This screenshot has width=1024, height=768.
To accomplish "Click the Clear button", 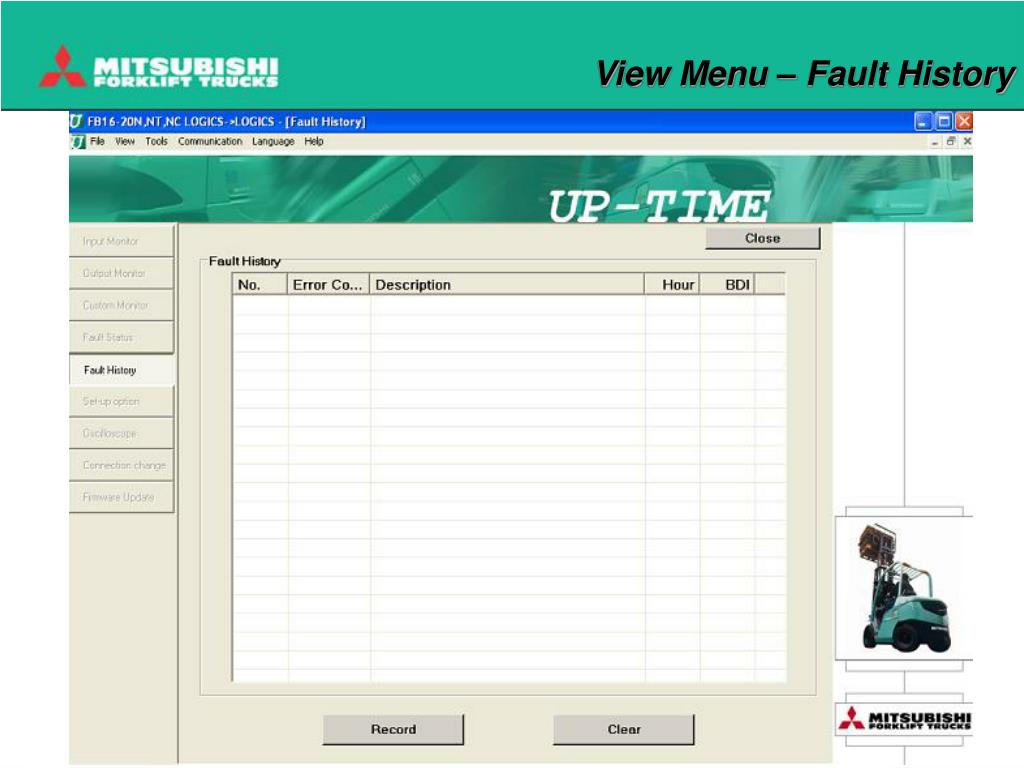I will click(x=624, y=729).
